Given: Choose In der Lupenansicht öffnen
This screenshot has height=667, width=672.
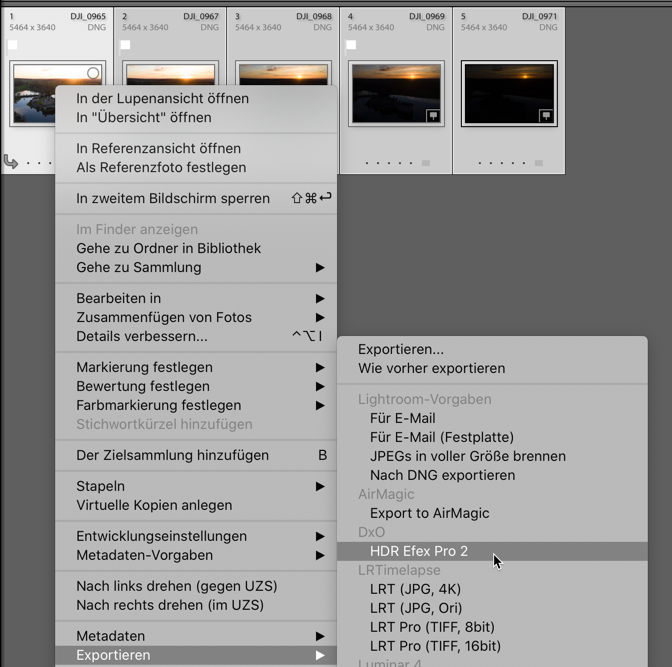Looking at the screenshot, I should [x=196, y=99].
